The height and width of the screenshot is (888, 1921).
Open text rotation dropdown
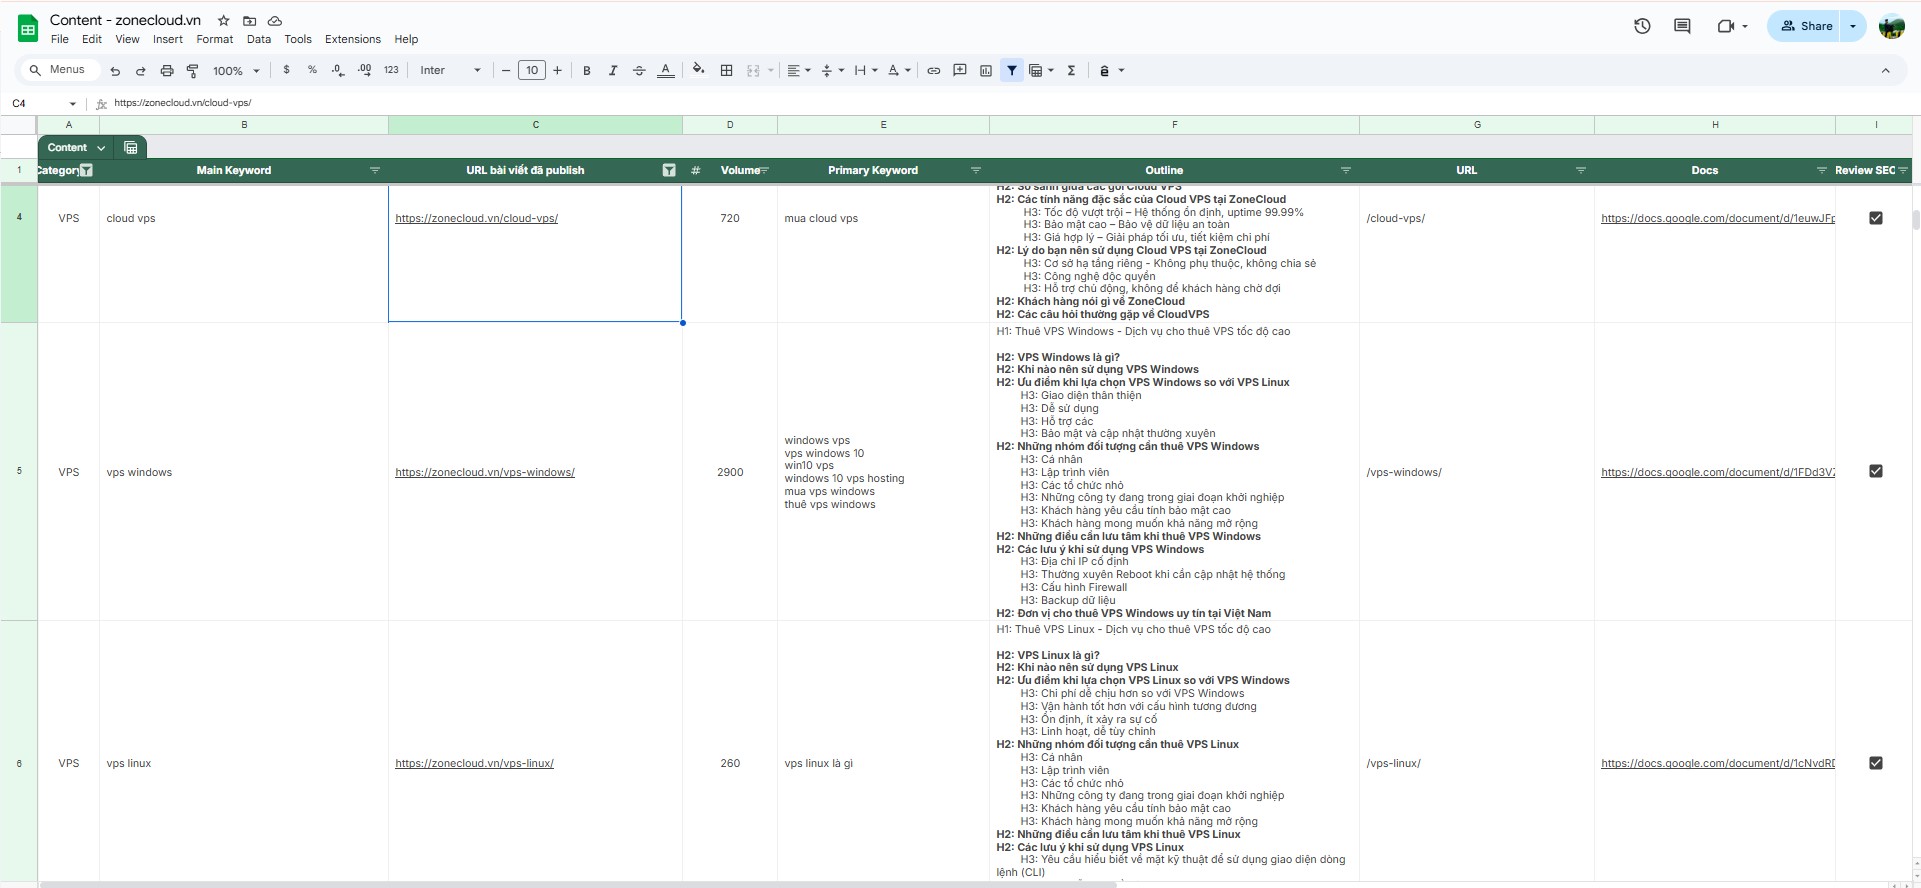899,70
